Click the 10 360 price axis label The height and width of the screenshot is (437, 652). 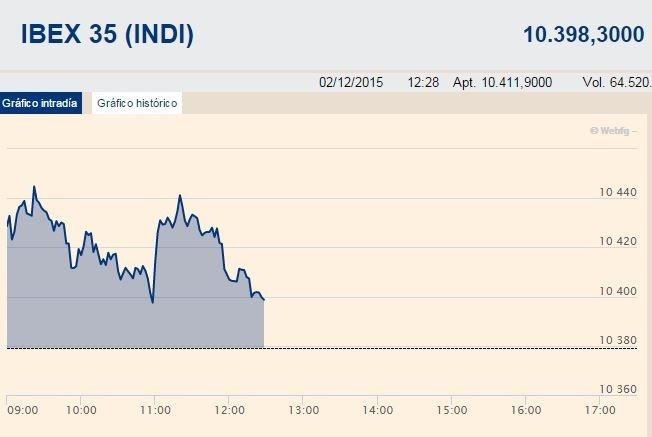pos(618,389)
